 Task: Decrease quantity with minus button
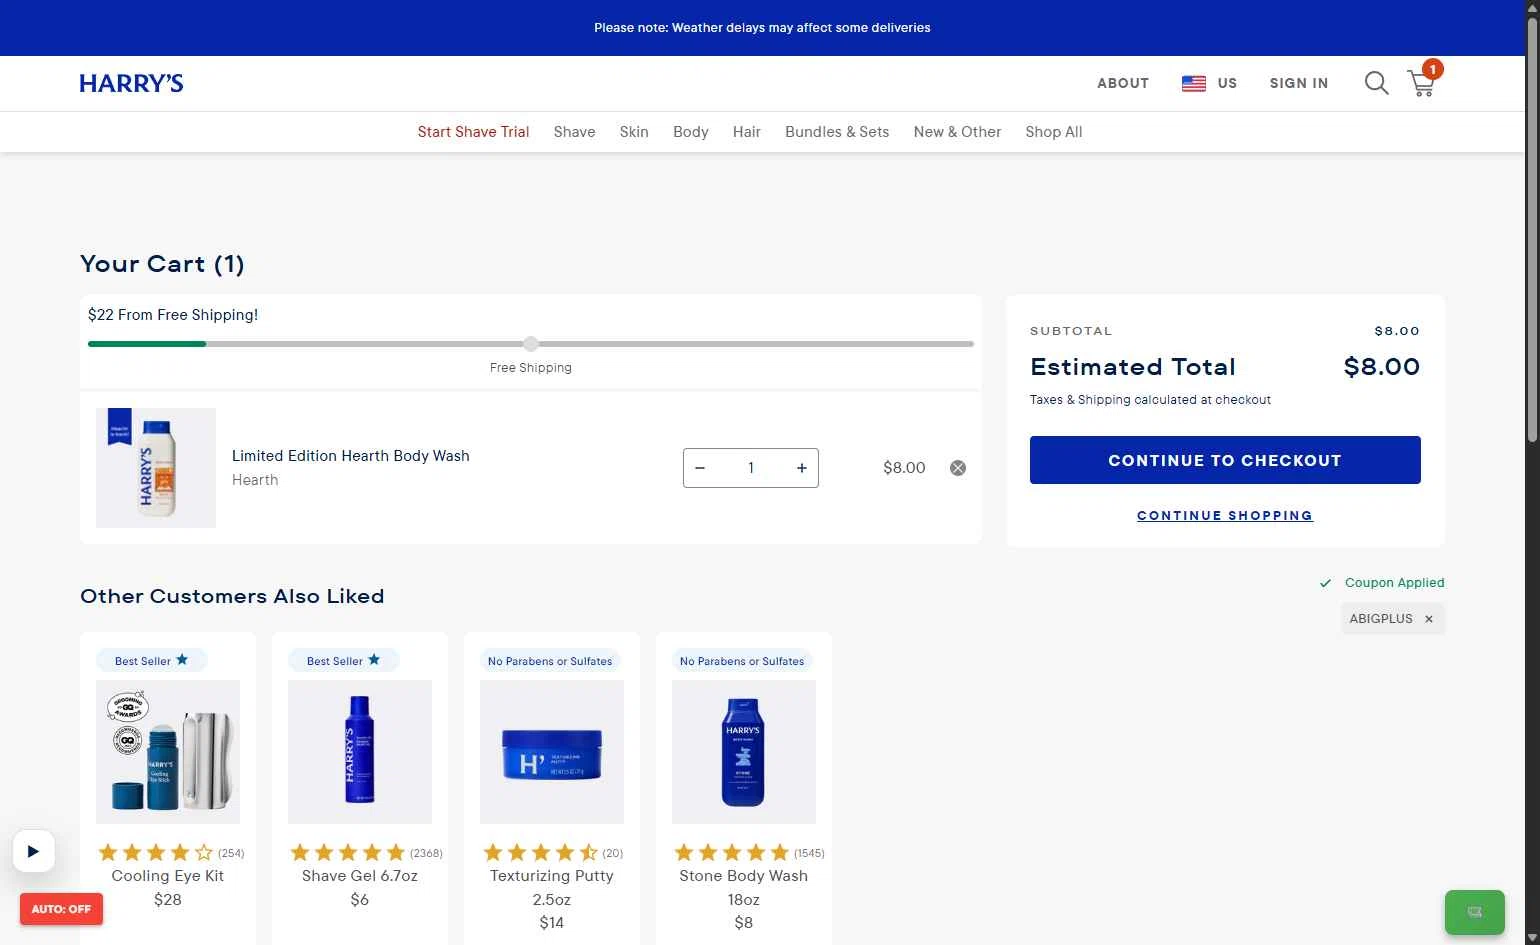[x=700, y=468]
